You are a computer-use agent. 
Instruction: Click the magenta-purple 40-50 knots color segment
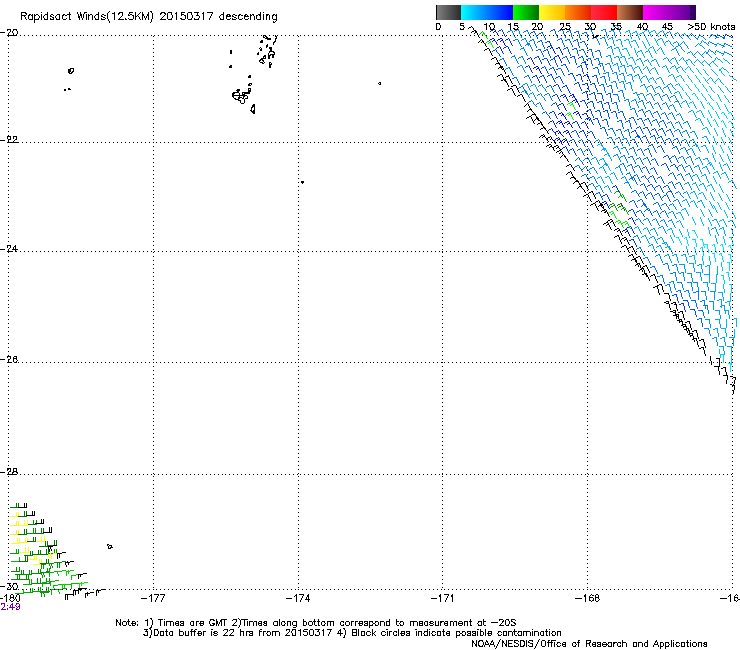[x=669, y=12]
